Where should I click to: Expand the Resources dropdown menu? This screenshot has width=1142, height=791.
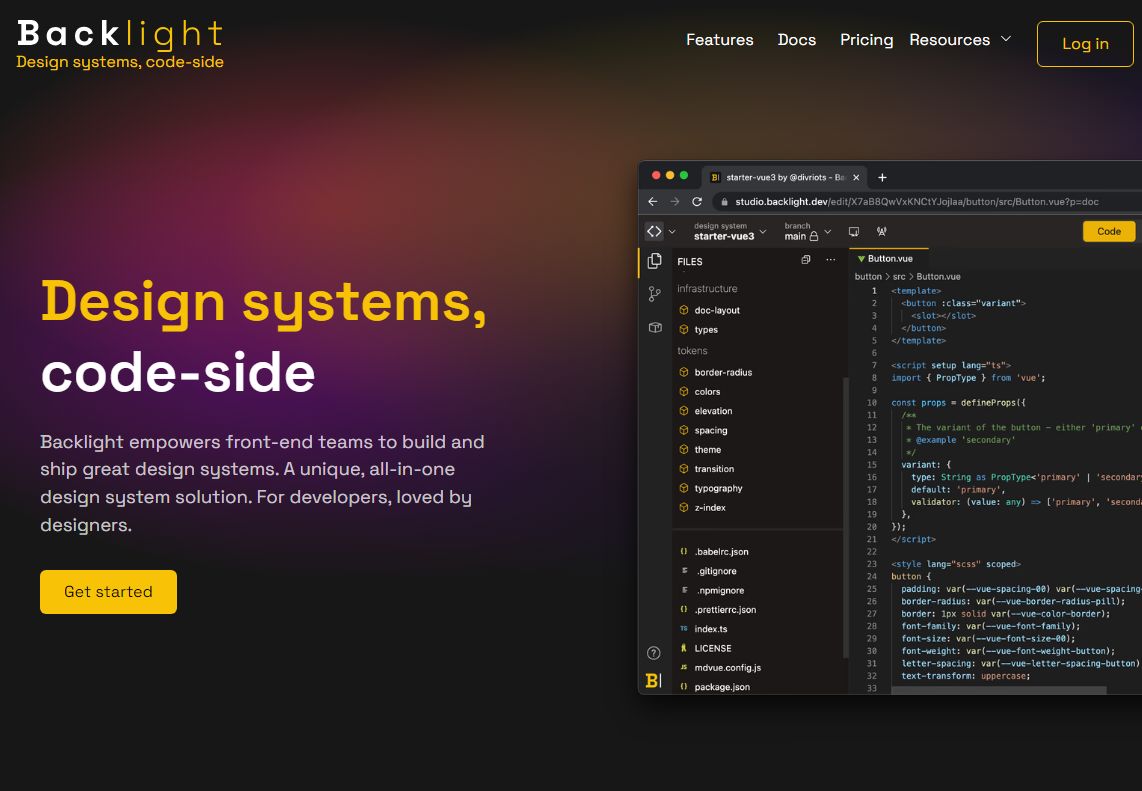coord(960,40)
